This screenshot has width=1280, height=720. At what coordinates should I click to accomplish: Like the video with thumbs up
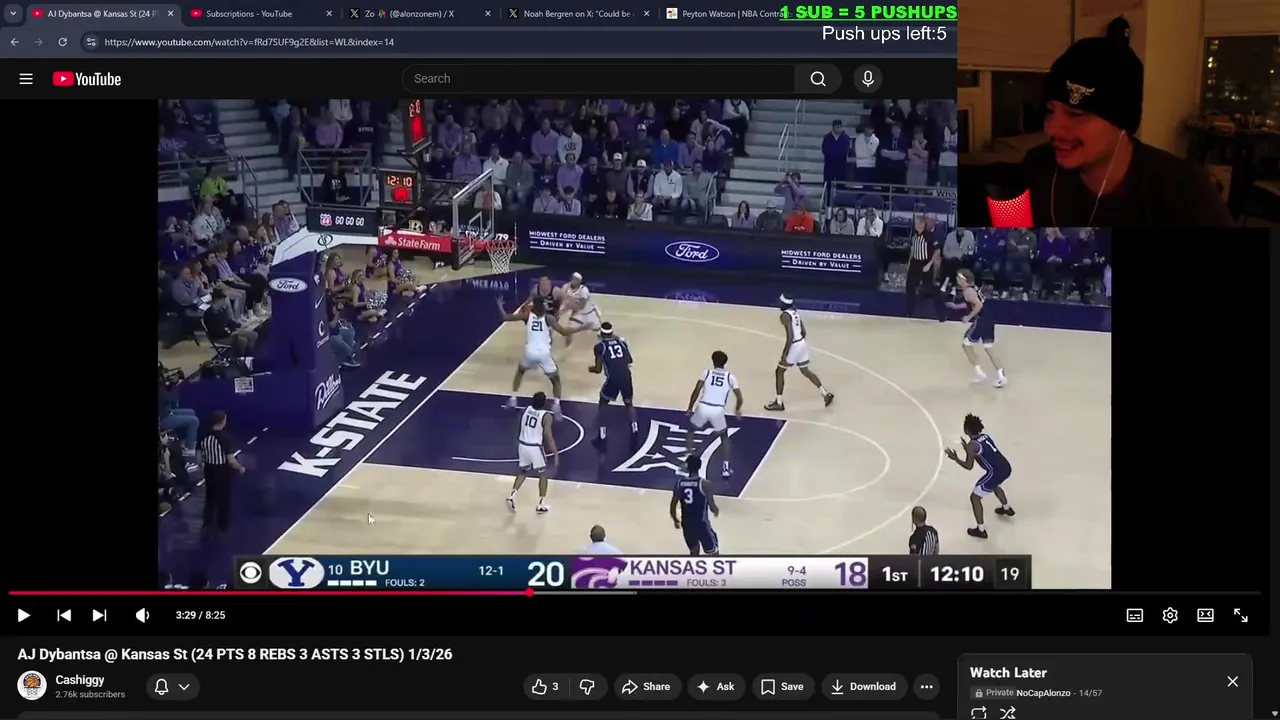coord(544,686)
